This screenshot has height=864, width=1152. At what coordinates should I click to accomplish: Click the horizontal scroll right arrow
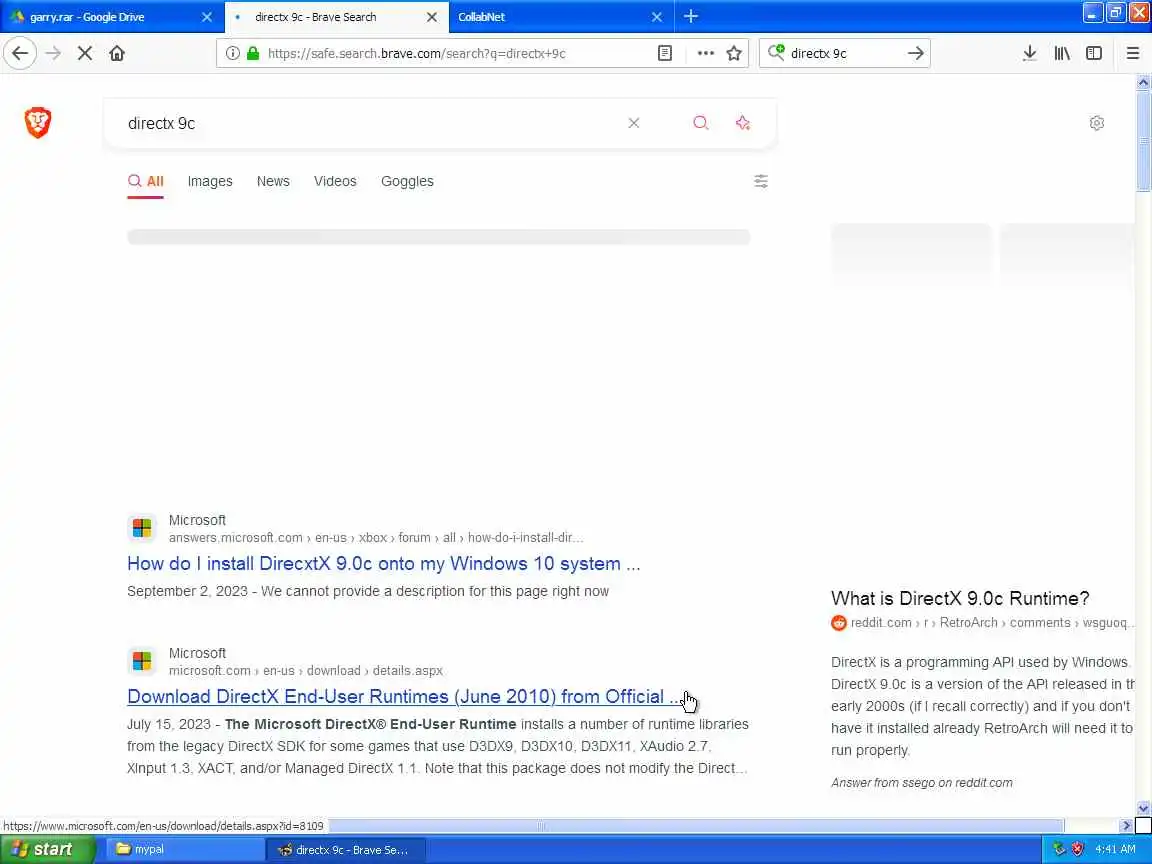pos(1126,826)
